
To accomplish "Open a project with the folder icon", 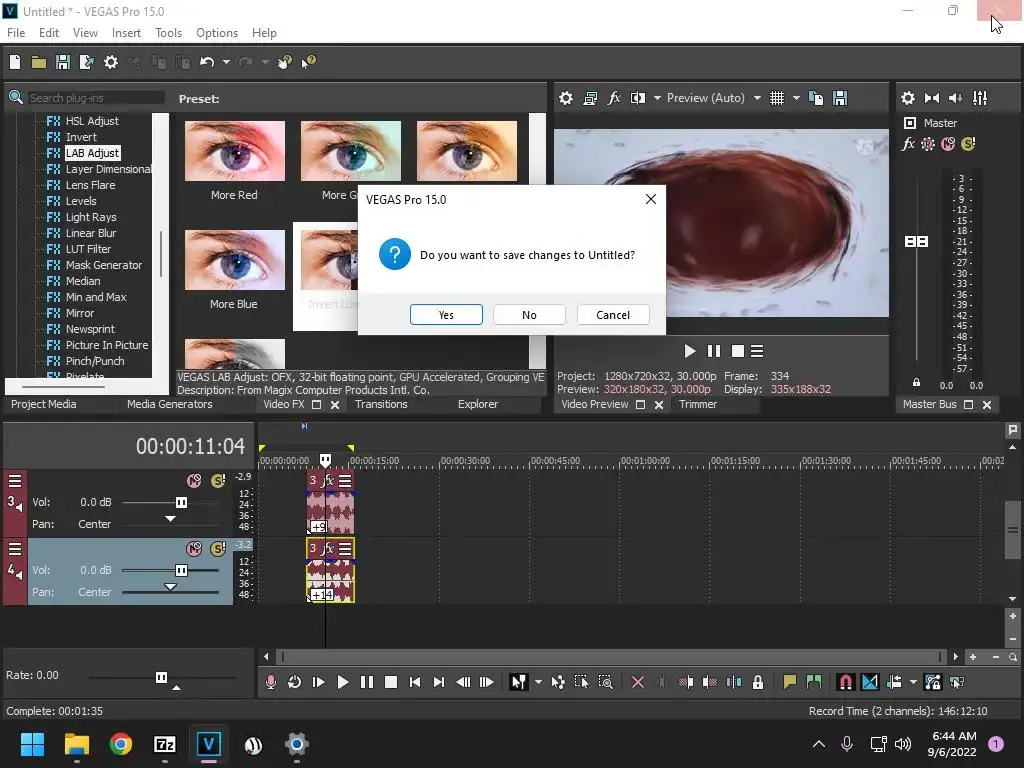I will click(x=39, y=62).
